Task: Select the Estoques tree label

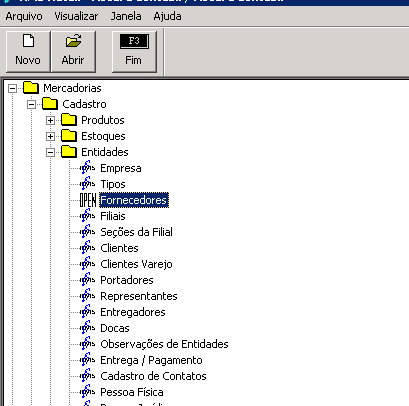Action: (103, 136)
